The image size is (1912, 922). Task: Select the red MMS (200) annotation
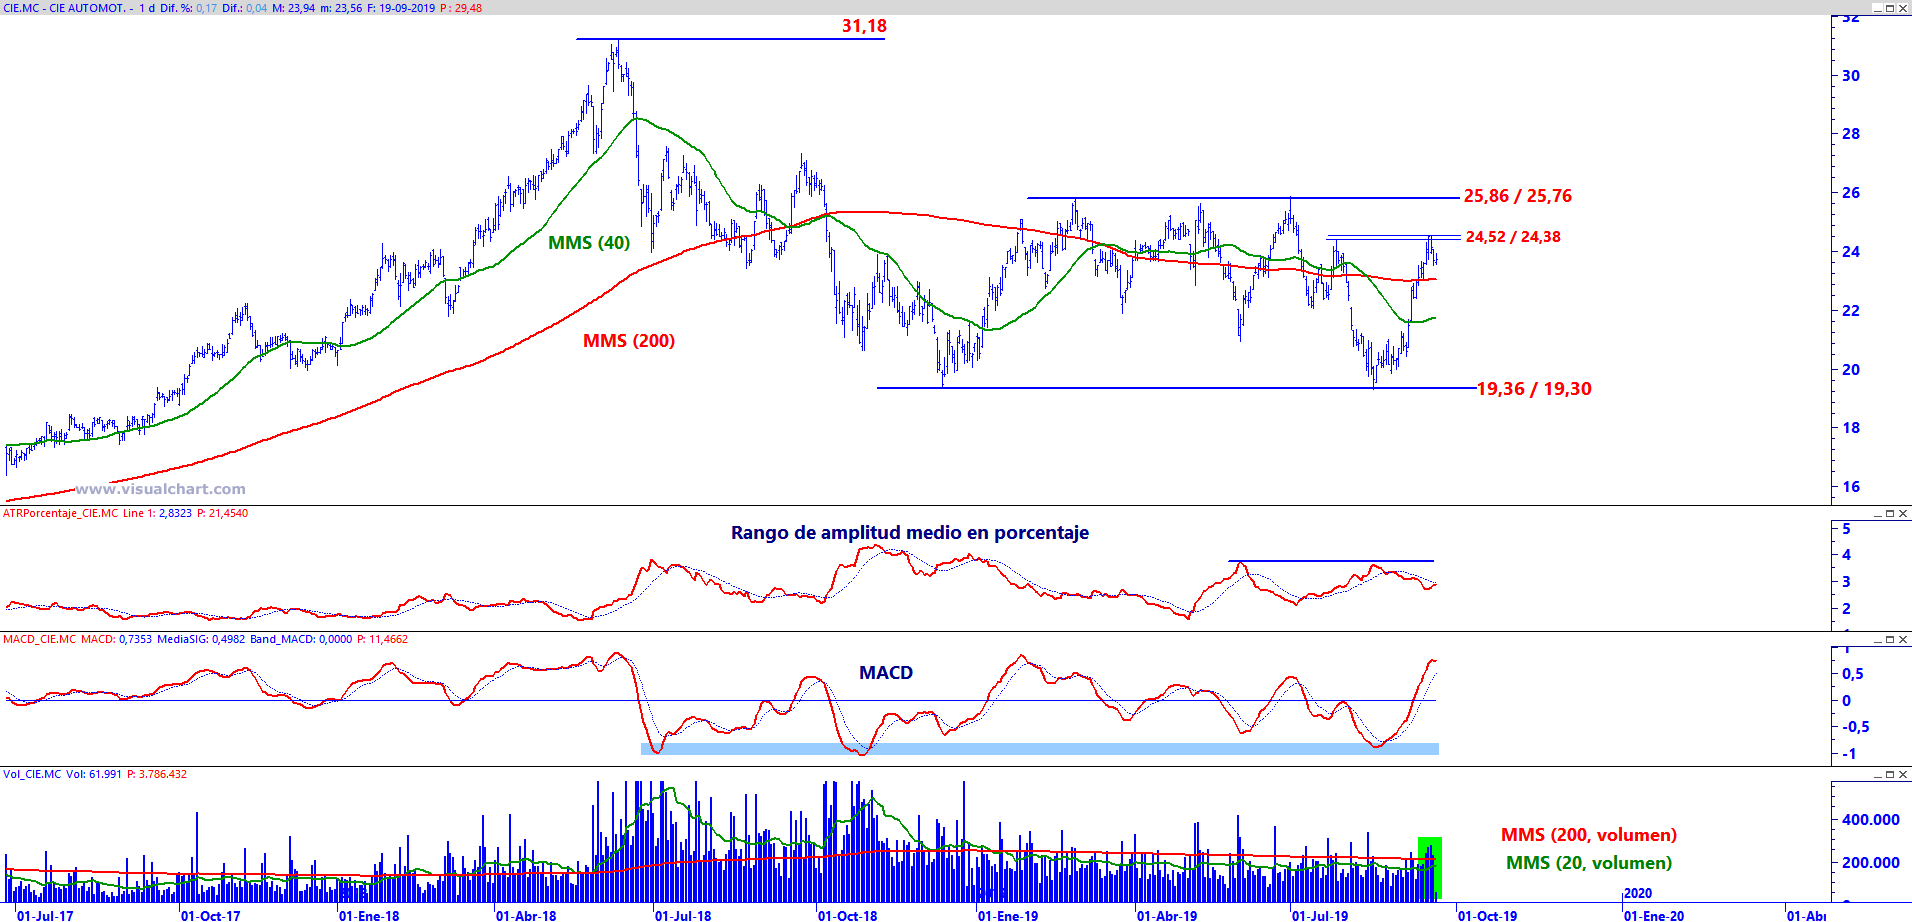[x=629, y=341]
